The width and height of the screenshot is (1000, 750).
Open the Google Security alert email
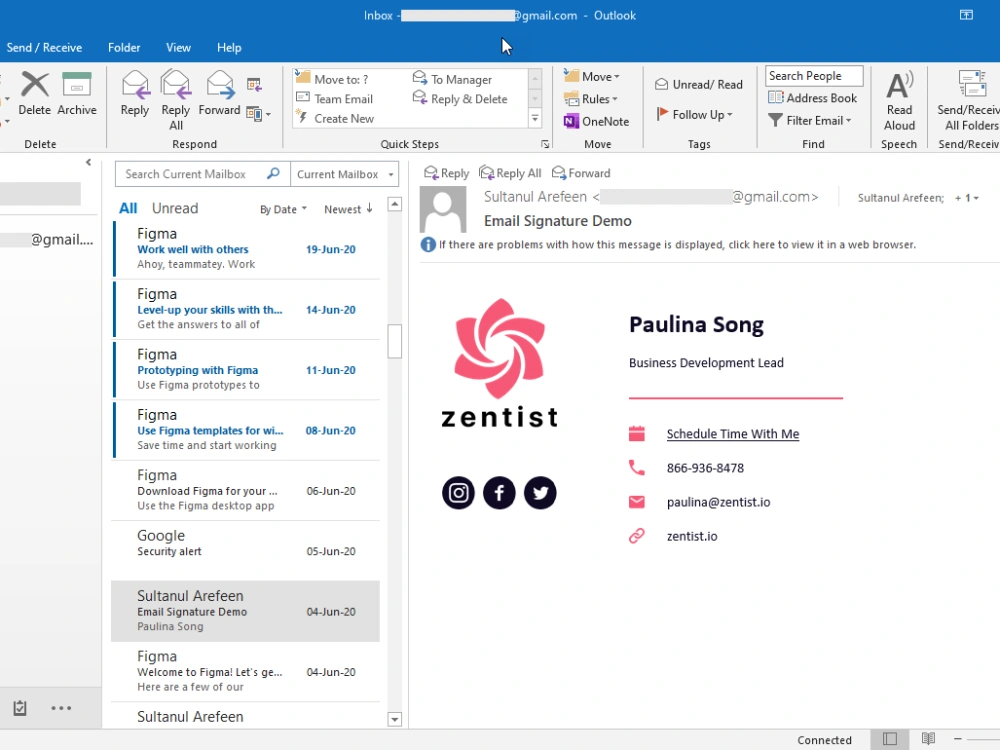click(246, 550)
